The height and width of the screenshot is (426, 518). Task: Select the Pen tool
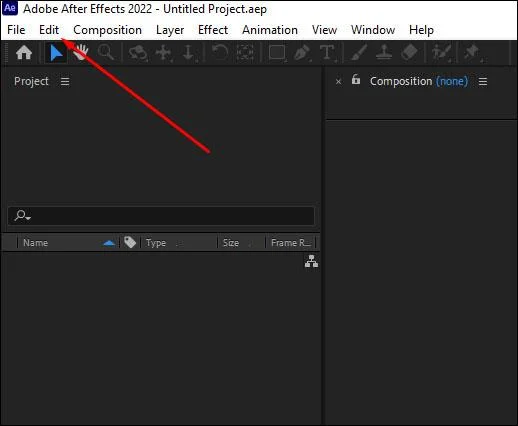pos(302,53)
